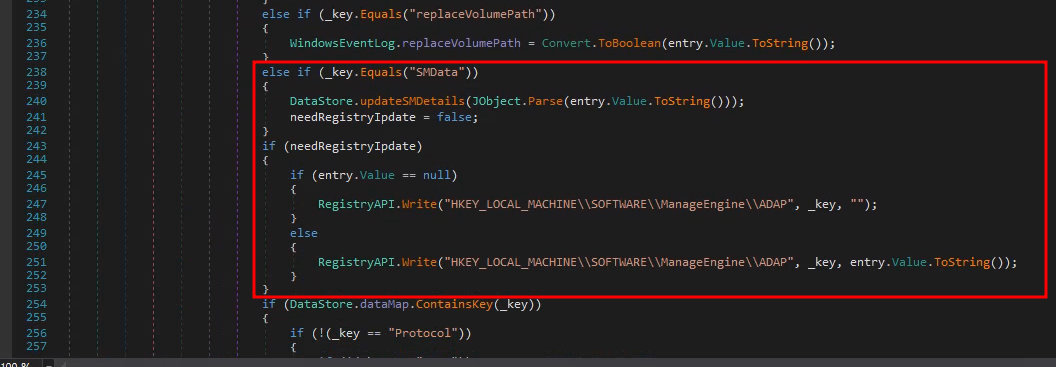Click the null keyword on line 245
This screenshot has width=1056, height=367.
pyautogui.click(x=437, y=176)
